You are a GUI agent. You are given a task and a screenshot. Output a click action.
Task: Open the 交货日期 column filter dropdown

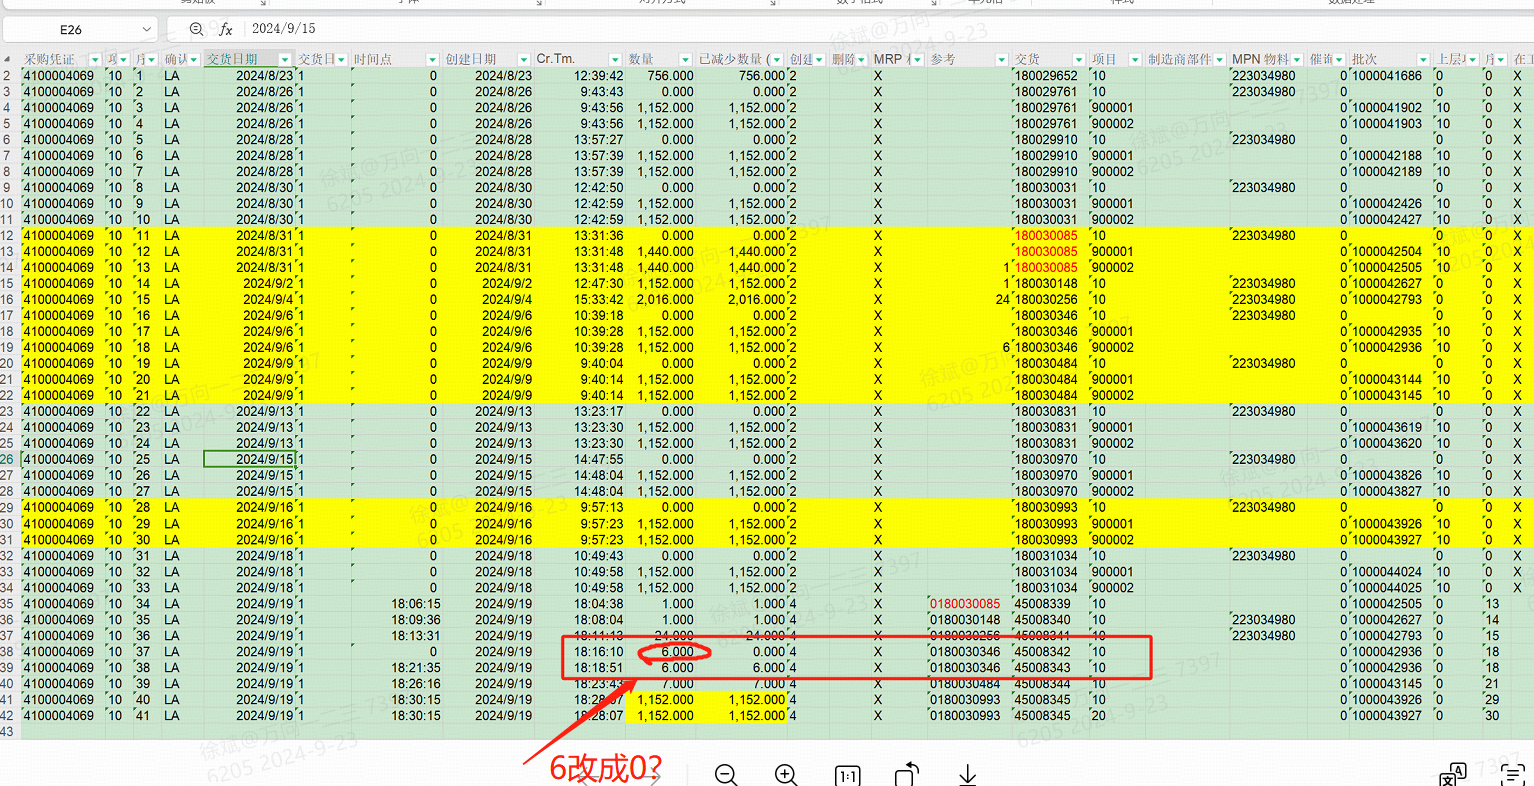click(x=284, y=60)
